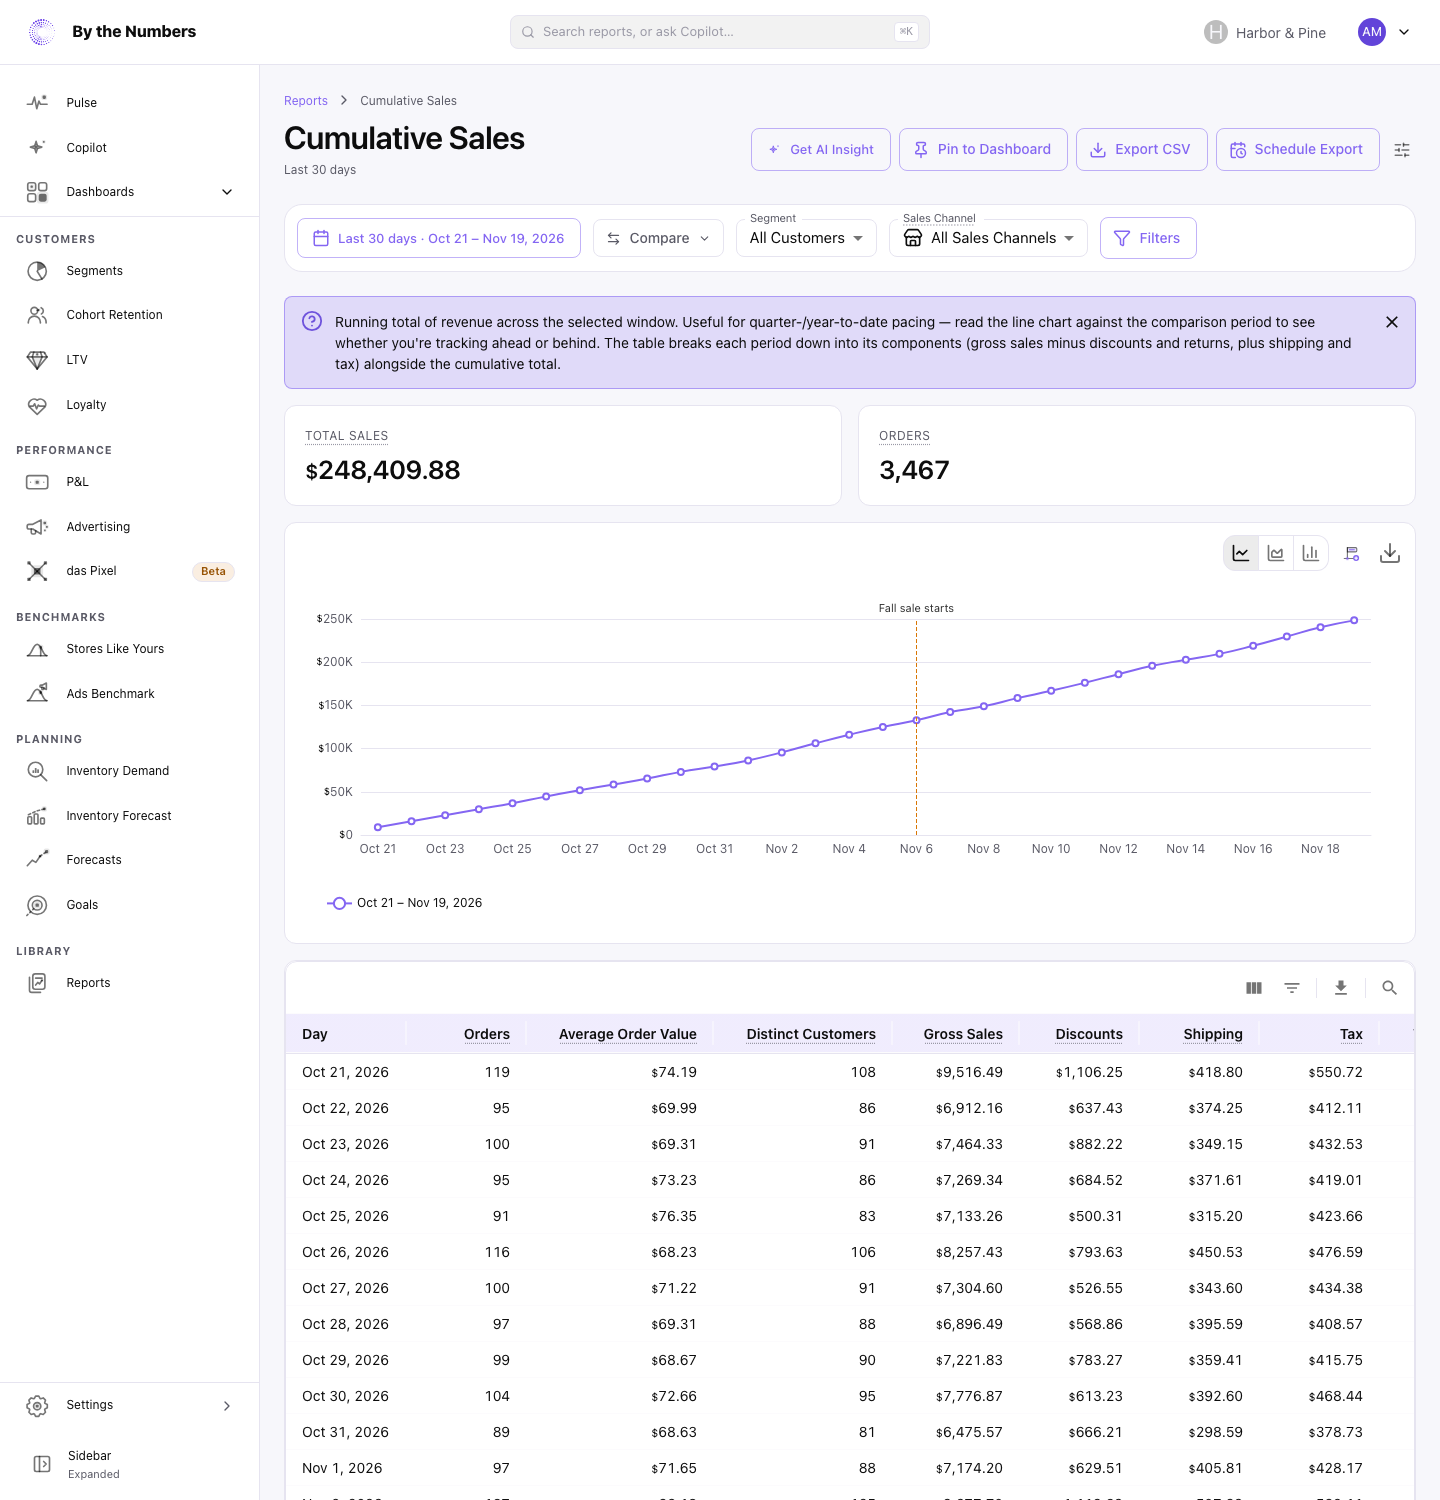Open the LTV diamond icon
Screen dimensions: 1440x1500
37,360
